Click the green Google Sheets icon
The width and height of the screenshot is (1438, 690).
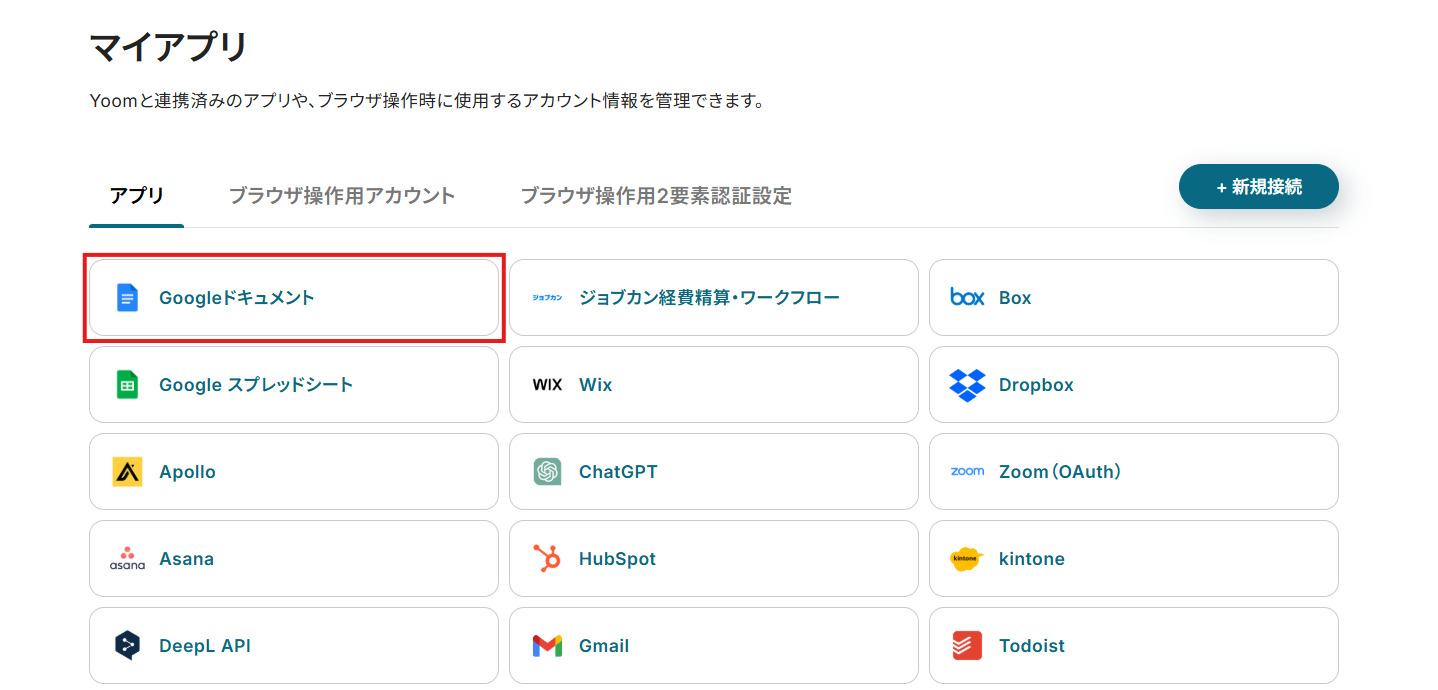coord(127,385)
